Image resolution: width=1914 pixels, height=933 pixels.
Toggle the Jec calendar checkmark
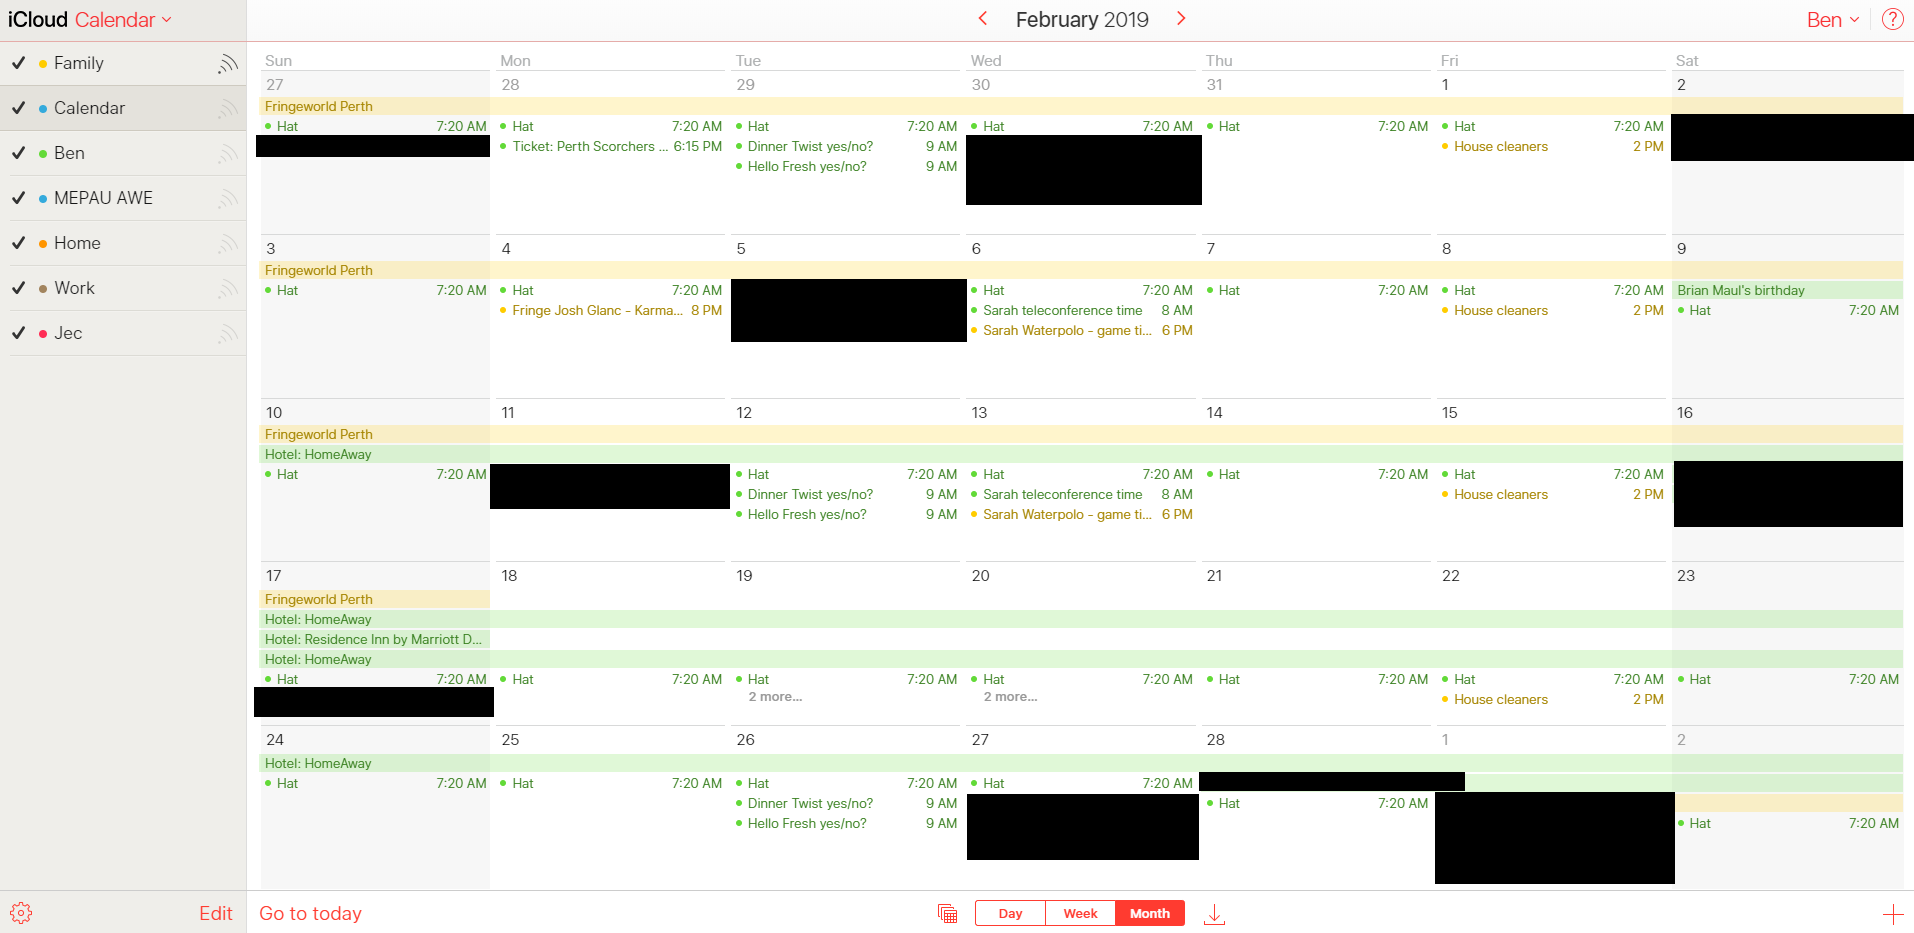(x=18, y=333)
